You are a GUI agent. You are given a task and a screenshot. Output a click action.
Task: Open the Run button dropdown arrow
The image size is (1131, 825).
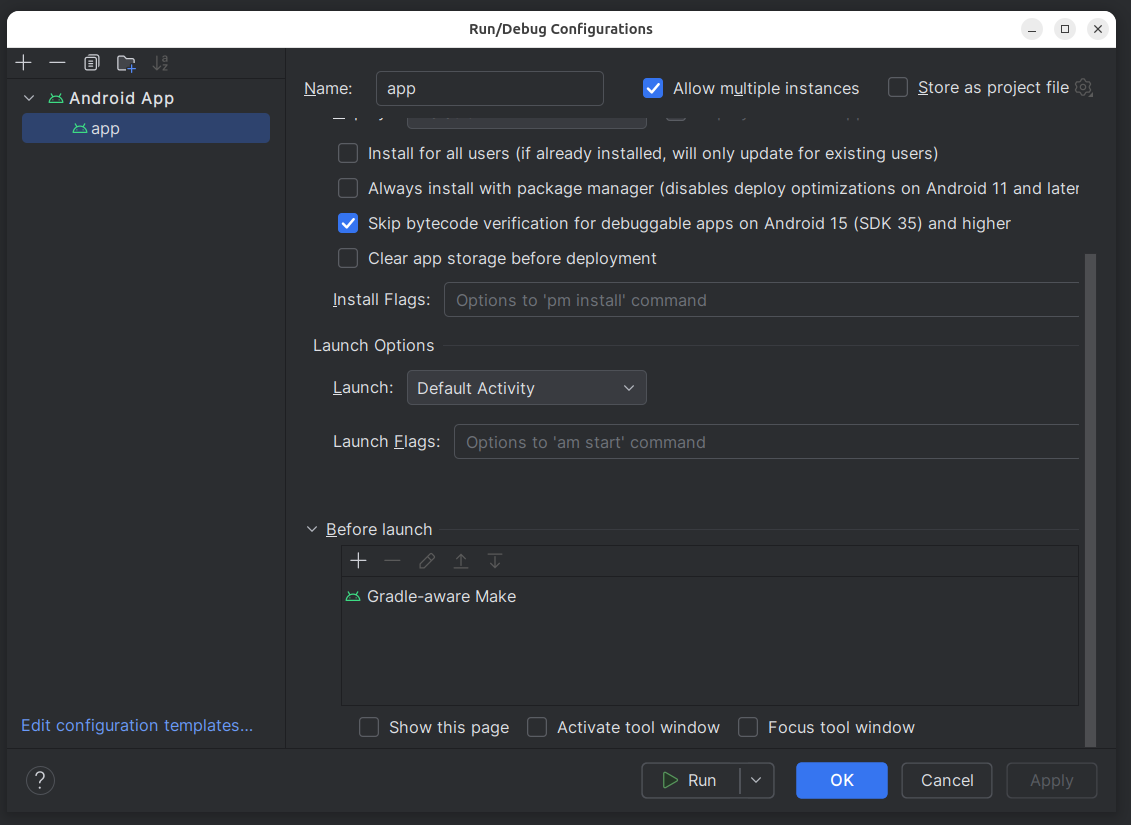coord(756,780)
